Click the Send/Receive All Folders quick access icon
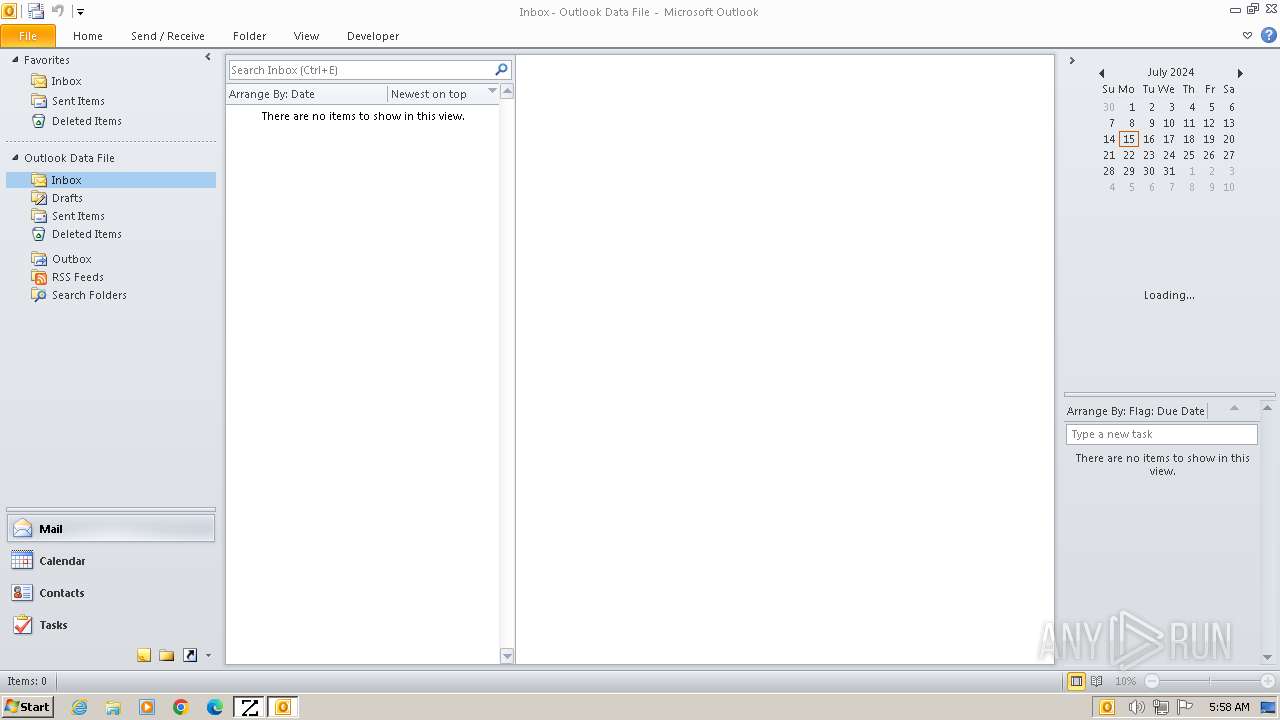The width and height of the screenshot is (1280, 720). (x=36, y=11)
